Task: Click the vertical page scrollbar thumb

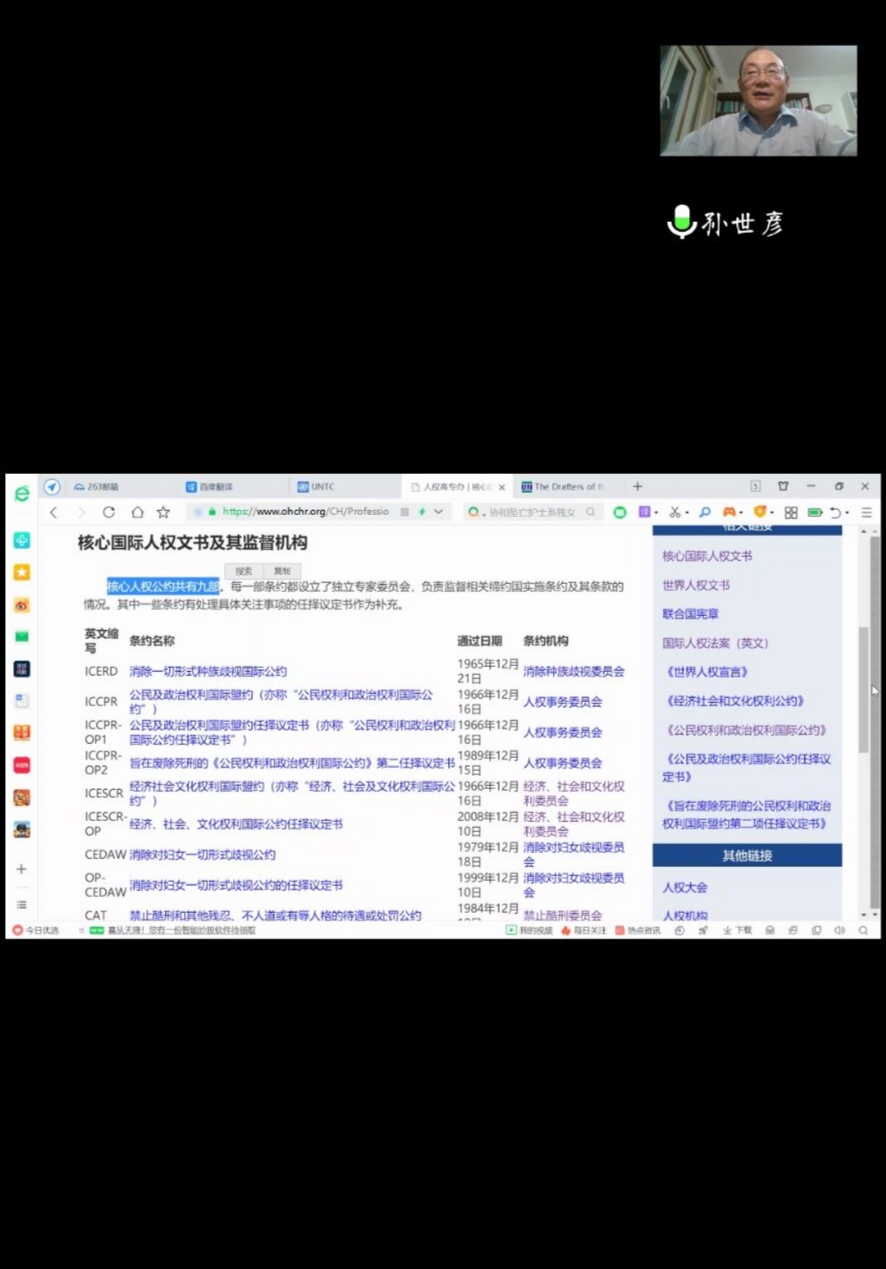Action: tap(865, 690)
